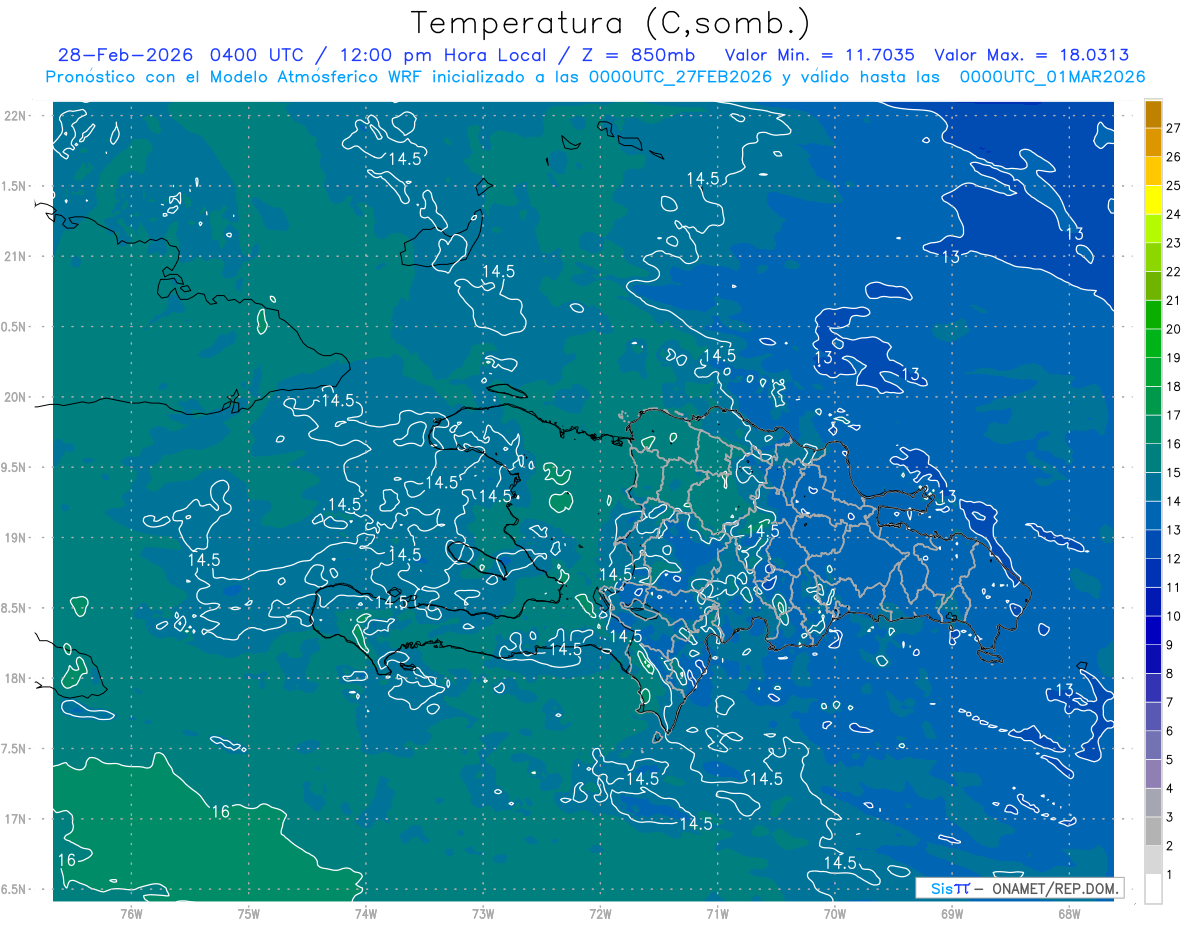Click the 26 label on the color scale
This screenshot has width=1200, height=927.
[1174, 156]
